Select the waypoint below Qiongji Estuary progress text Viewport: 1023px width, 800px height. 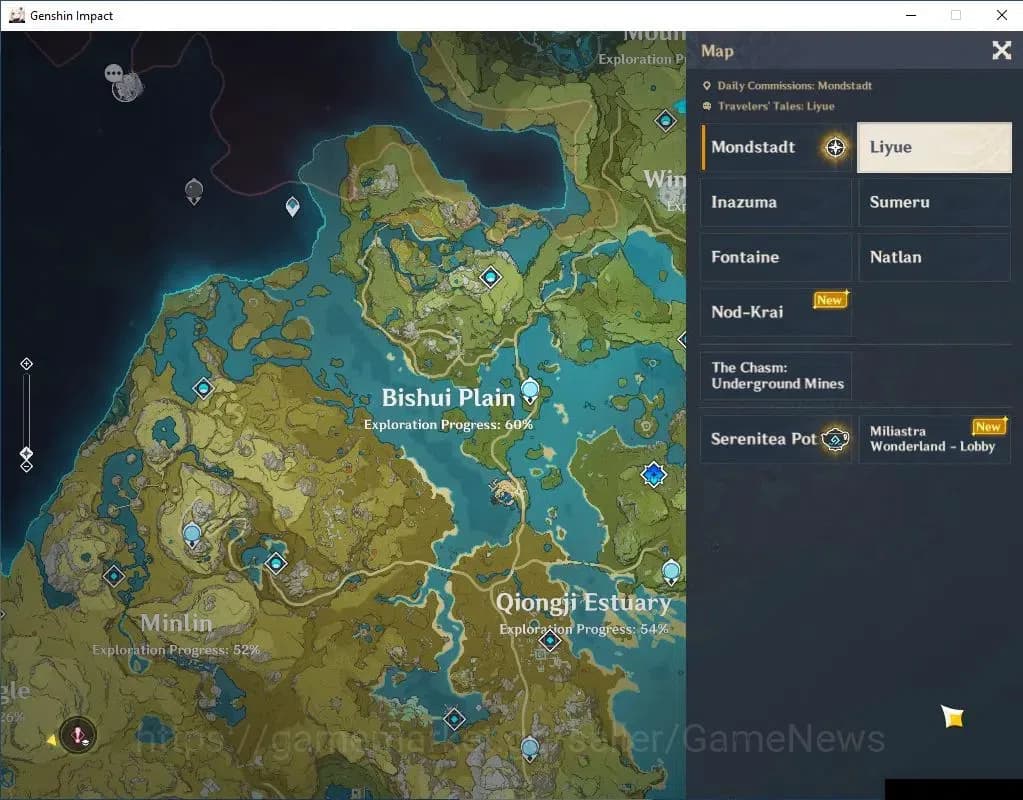coord(550,641)
